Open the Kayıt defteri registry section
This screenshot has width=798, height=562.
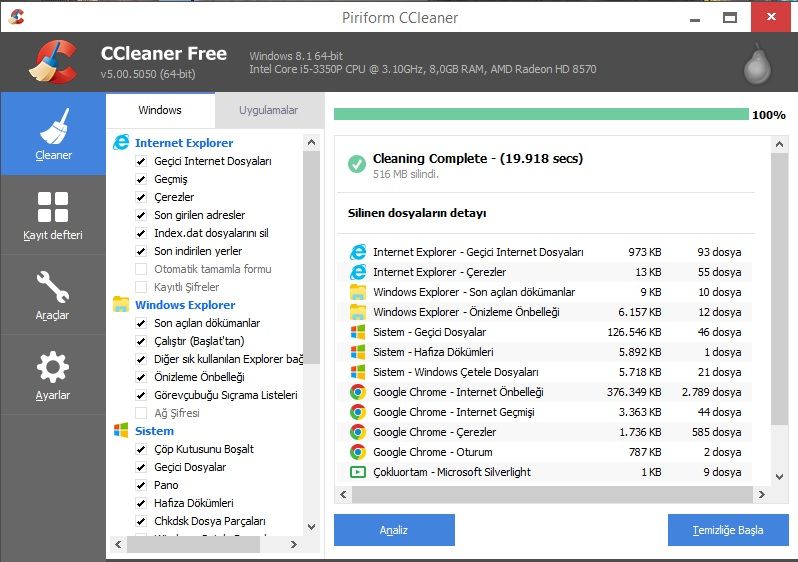[53, 215]
